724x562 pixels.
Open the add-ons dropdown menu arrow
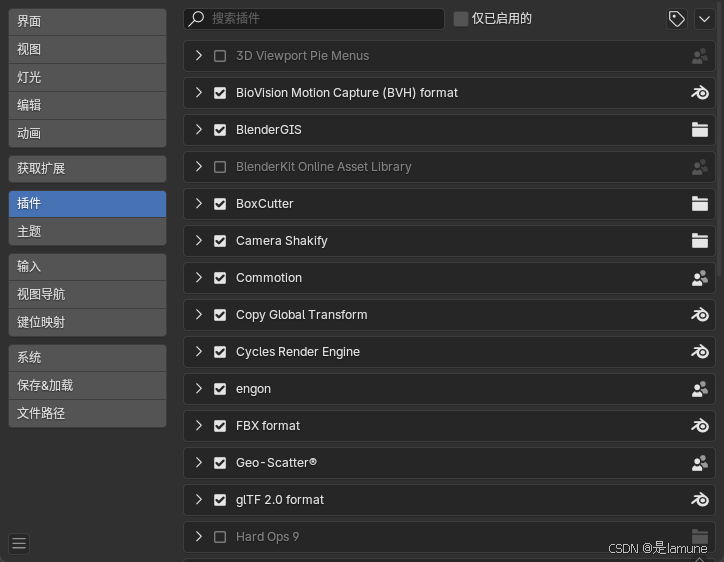(704, 19)
